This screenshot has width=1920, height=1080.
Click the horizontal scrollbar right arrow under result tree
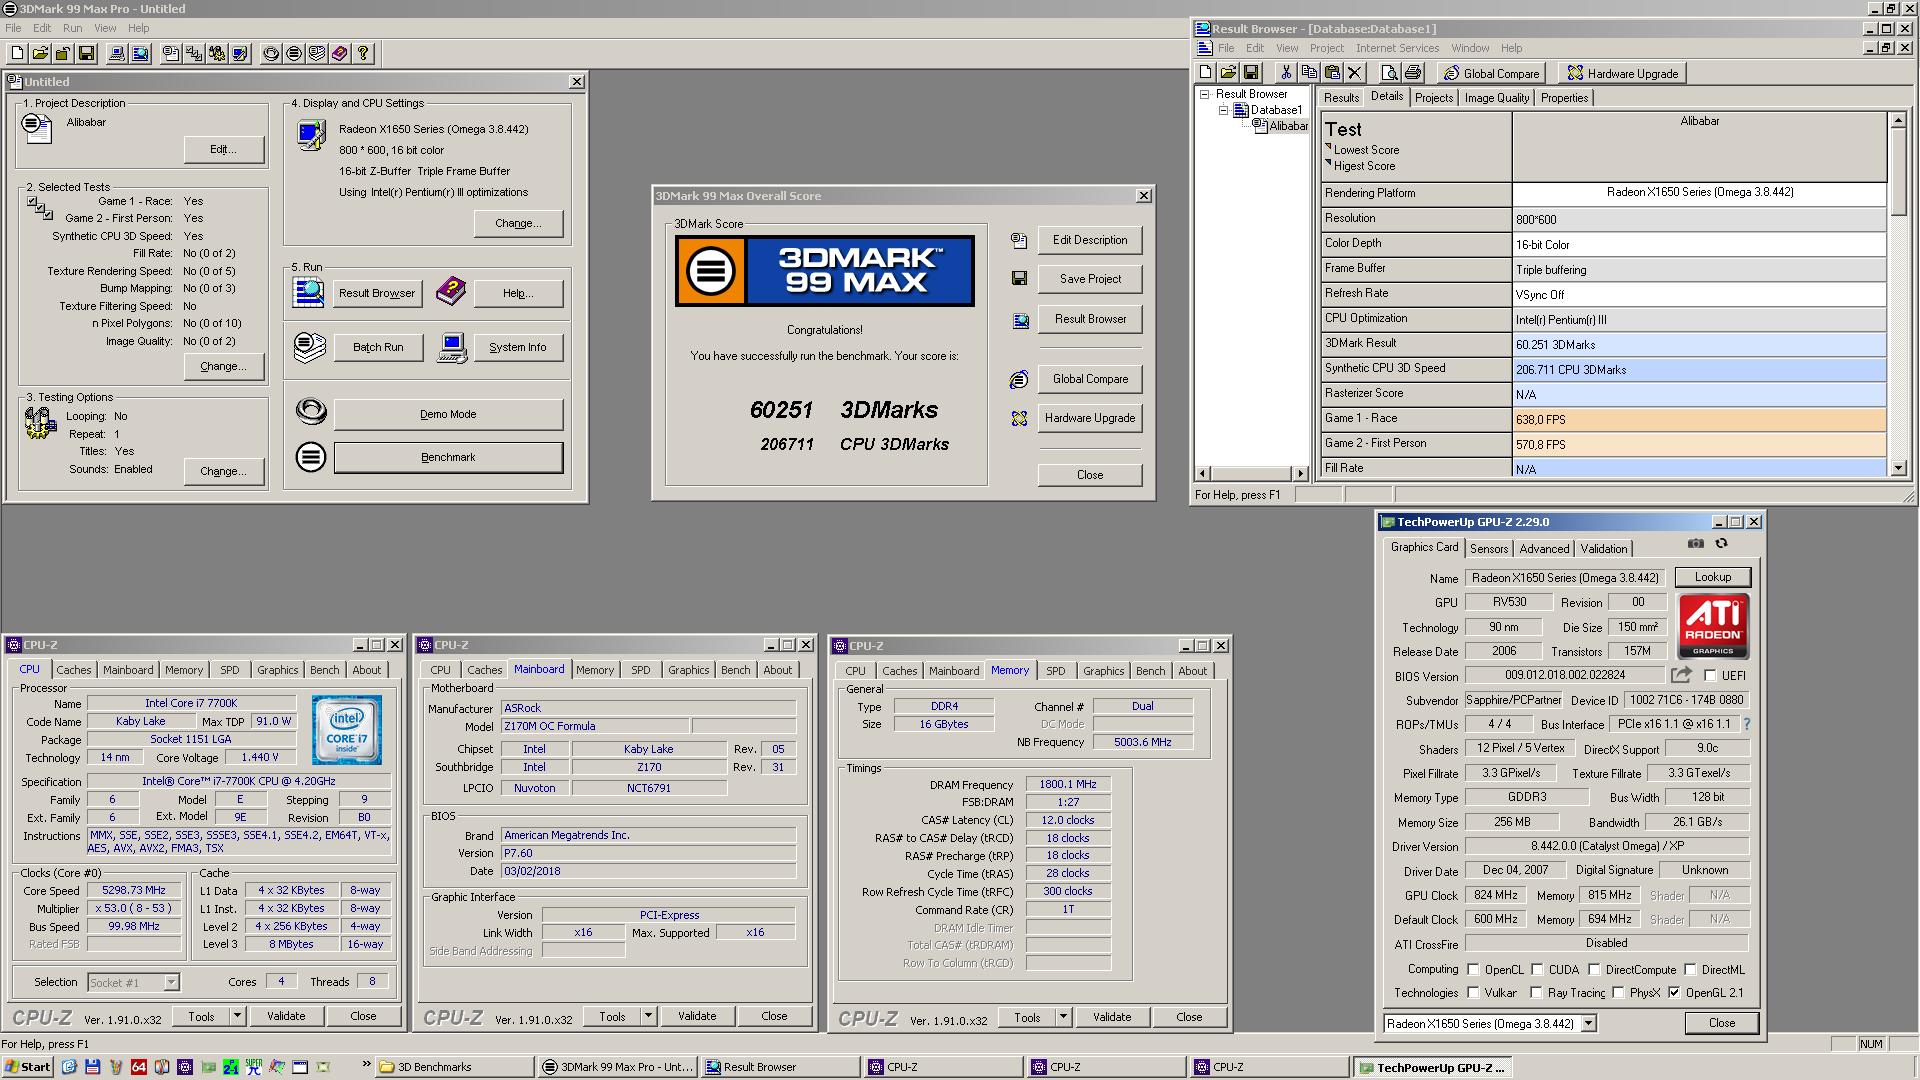1300,473
